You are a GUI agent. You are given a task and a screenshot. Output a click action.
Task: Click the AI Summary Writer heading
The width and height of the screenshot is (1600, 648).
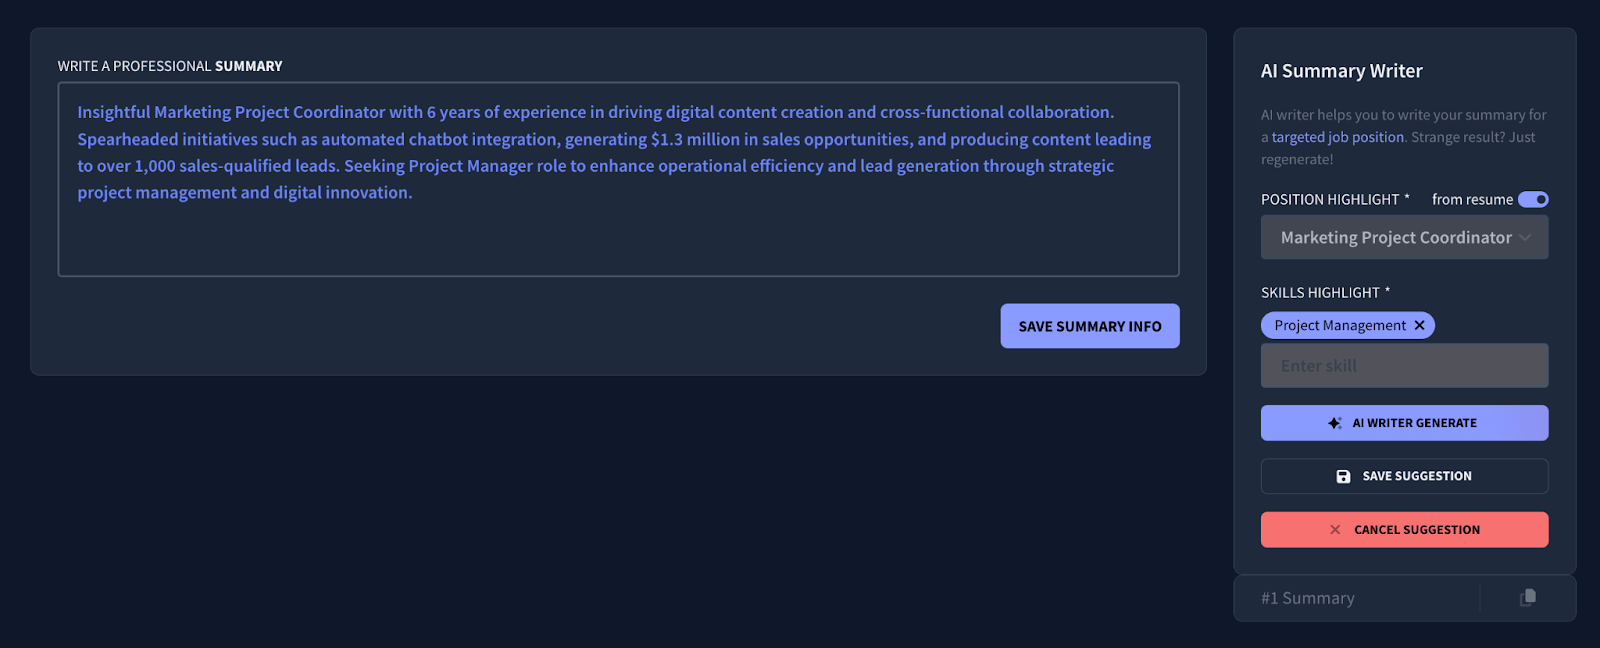(x=1341, y=71)
